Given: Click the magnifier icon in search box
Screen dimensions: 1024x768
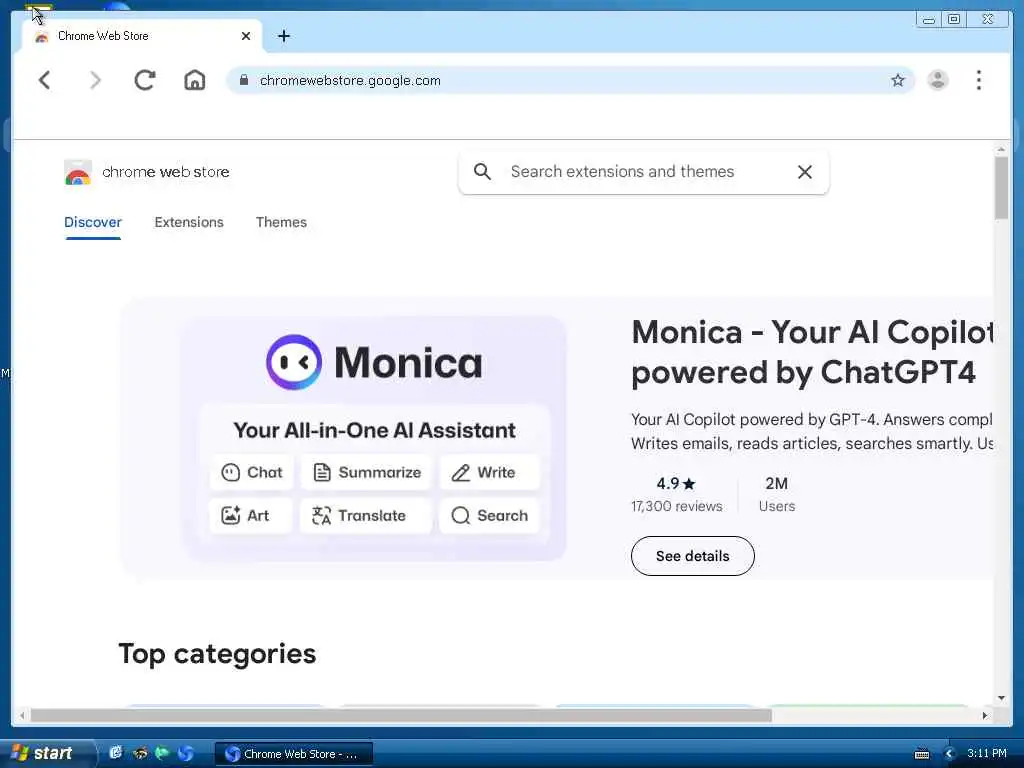Looking at the screenshot, I should coord(482,172).
